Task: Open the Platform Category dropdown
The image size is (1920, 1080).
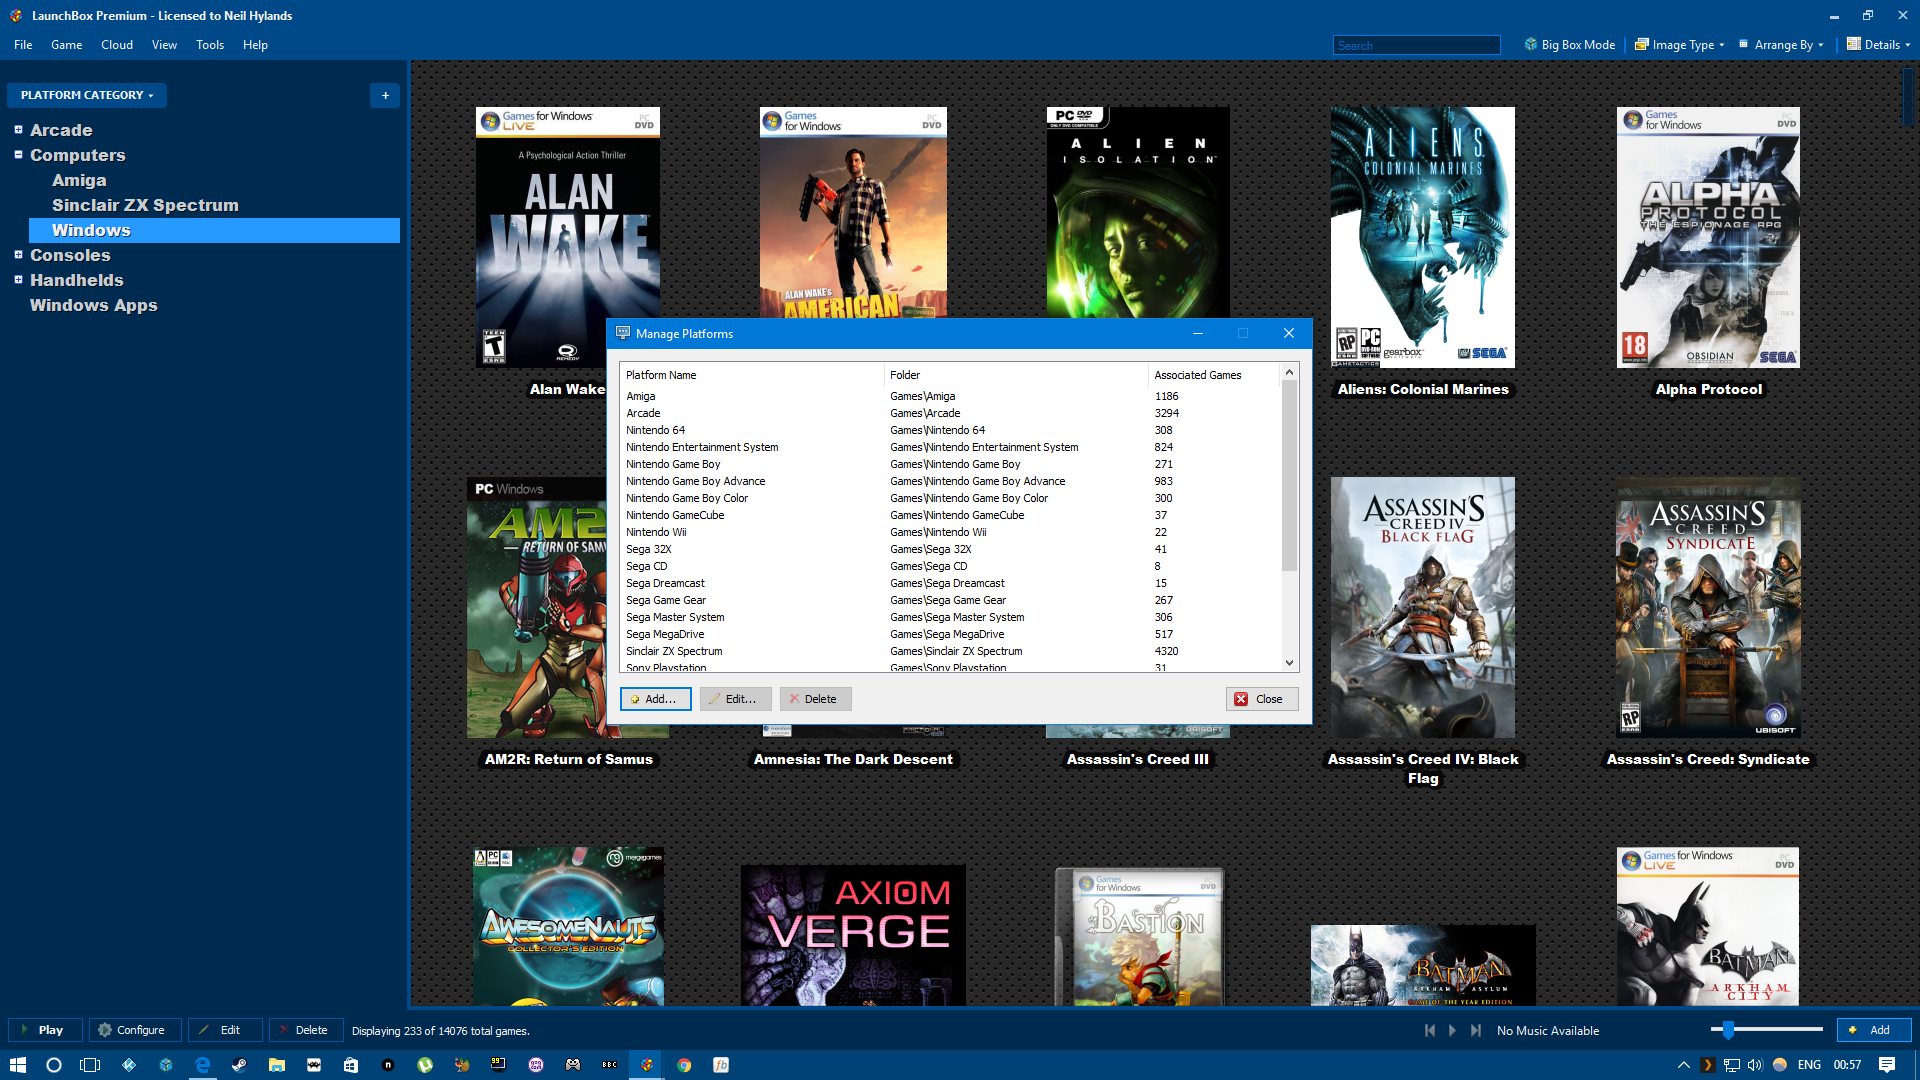Action: [87, 95]
